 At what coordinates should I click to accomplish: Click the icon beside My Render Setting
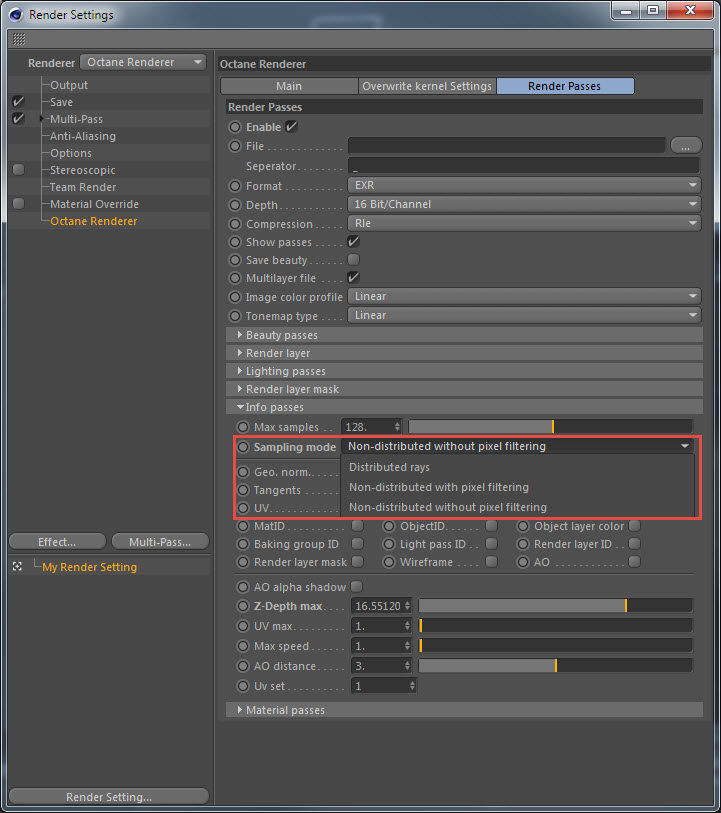[x=17, y=566]
